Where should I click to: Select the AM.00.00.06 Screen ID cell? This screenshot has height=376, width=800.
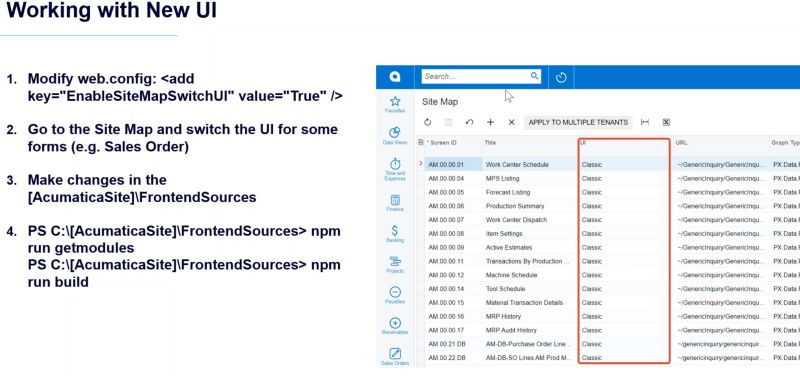454,206
